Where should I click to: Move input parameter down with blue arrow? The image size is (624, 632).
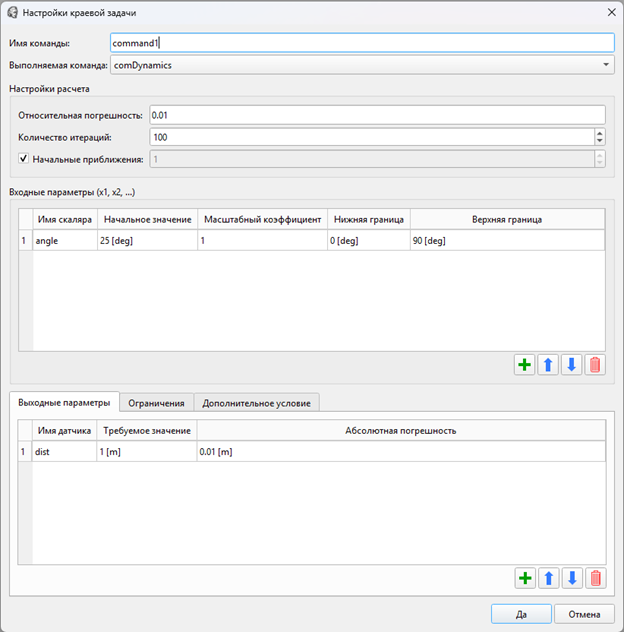[572, 365]
